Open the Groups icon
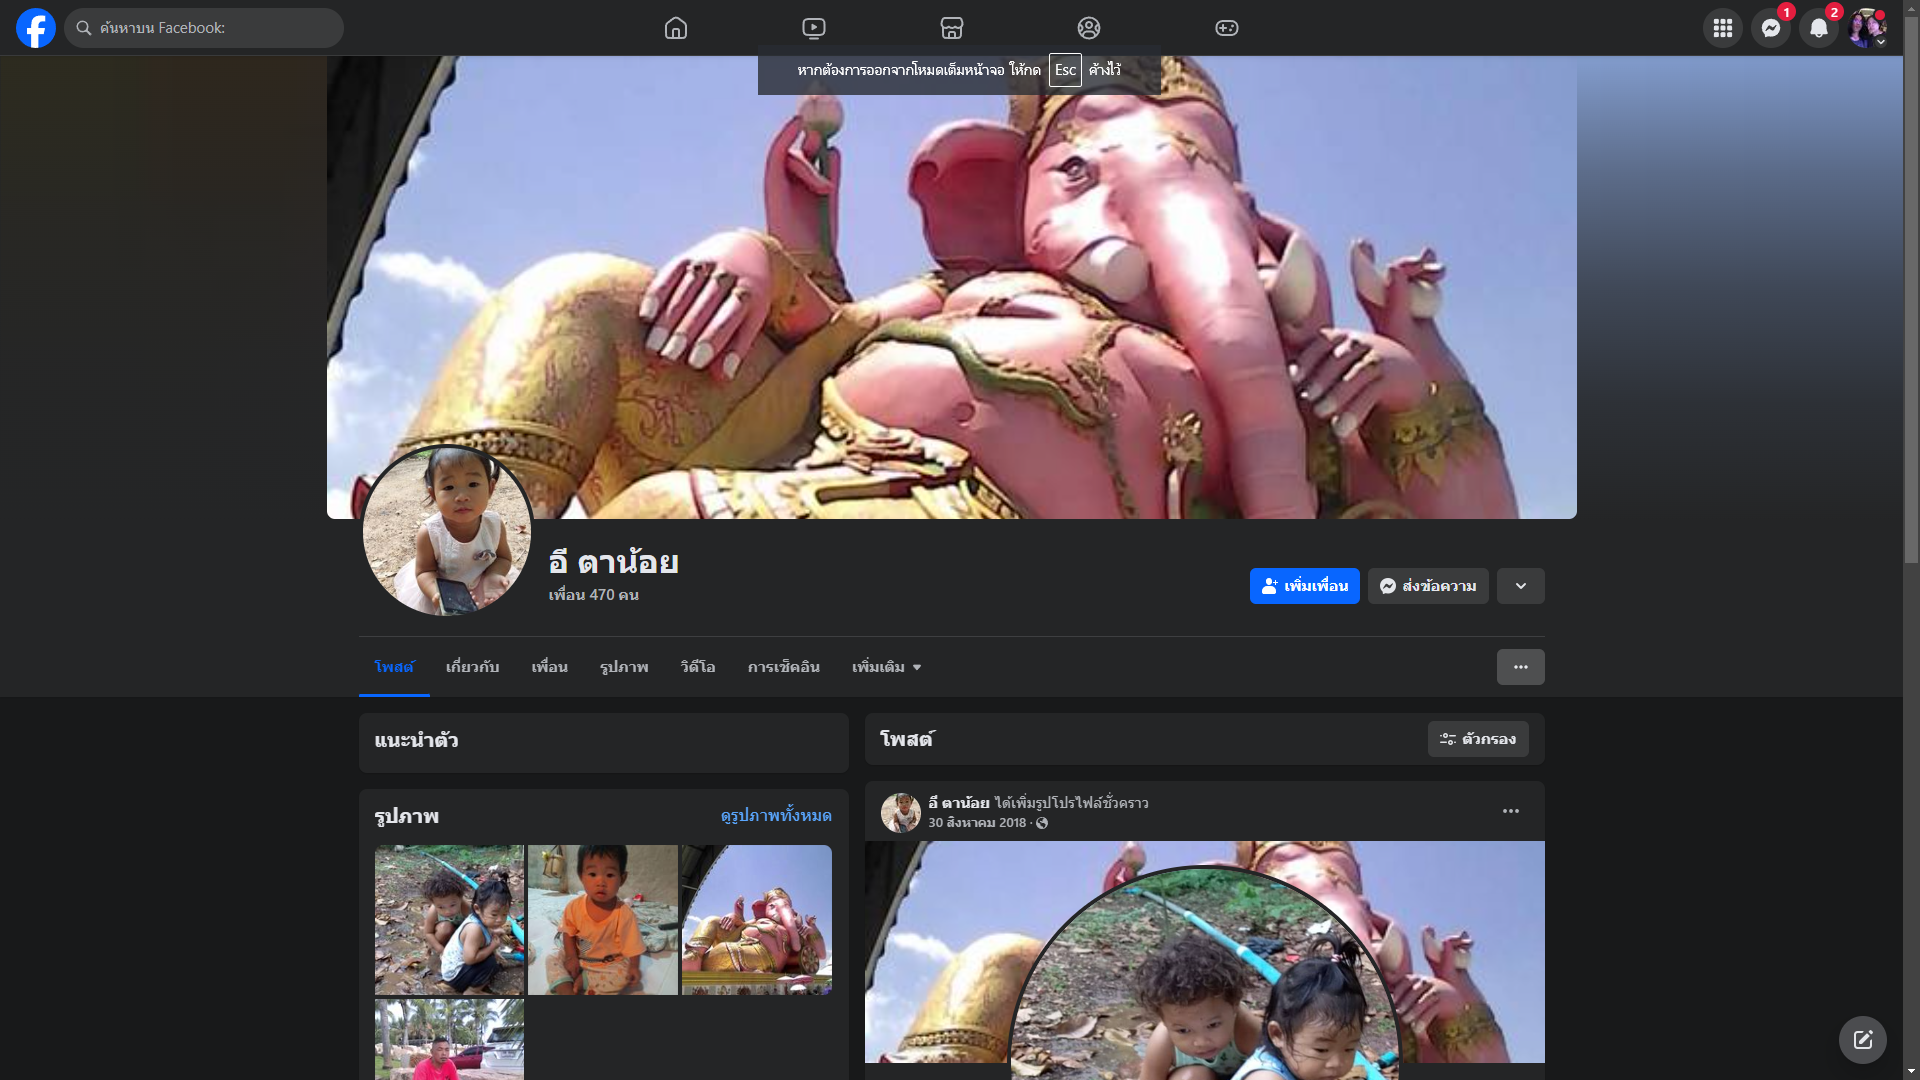This screenshot has height=1080, width=1920. coord(1089,28)
